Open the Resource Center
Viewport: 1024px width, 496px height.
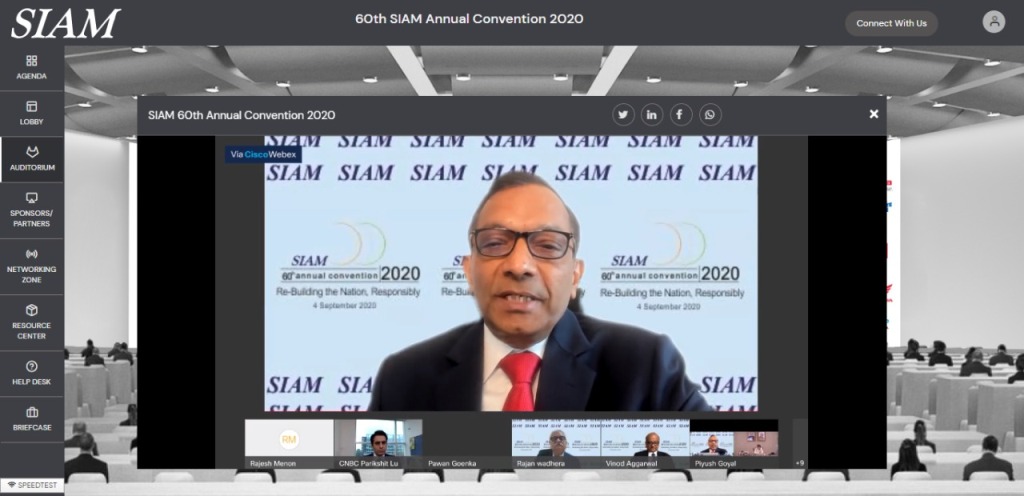pyautogui.click(x=31, y=322)
